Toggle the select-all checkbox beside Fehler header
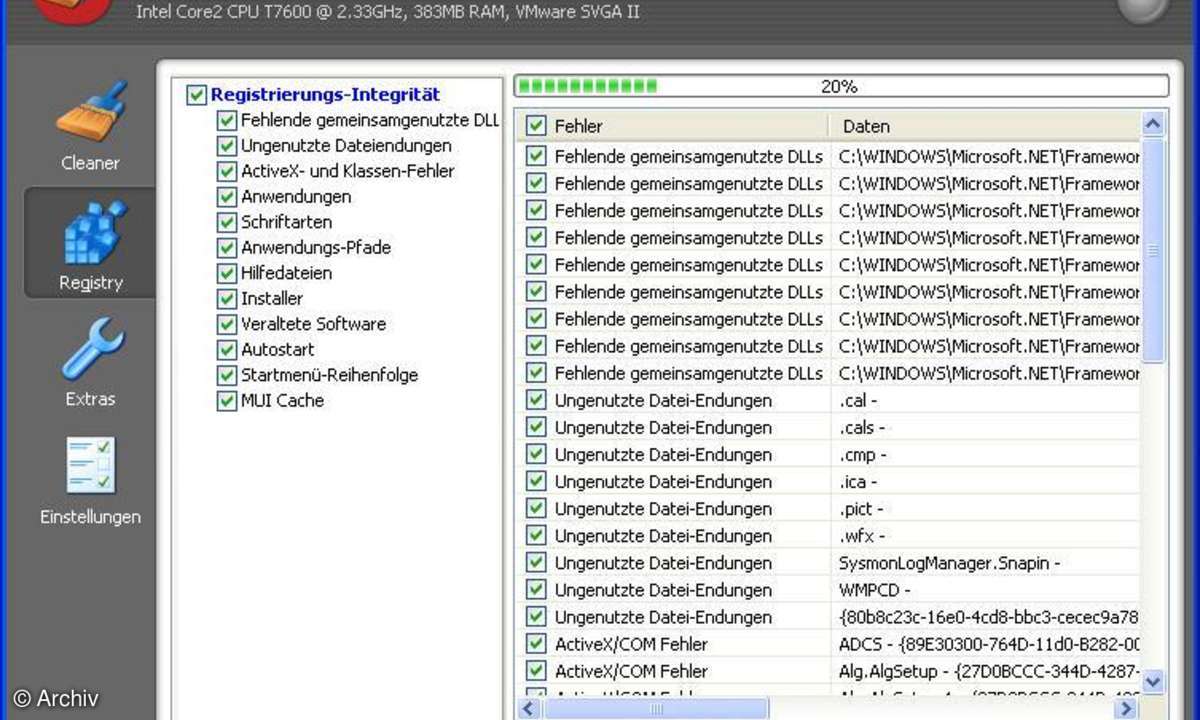 pyautogui.click(x=537, y=126)
